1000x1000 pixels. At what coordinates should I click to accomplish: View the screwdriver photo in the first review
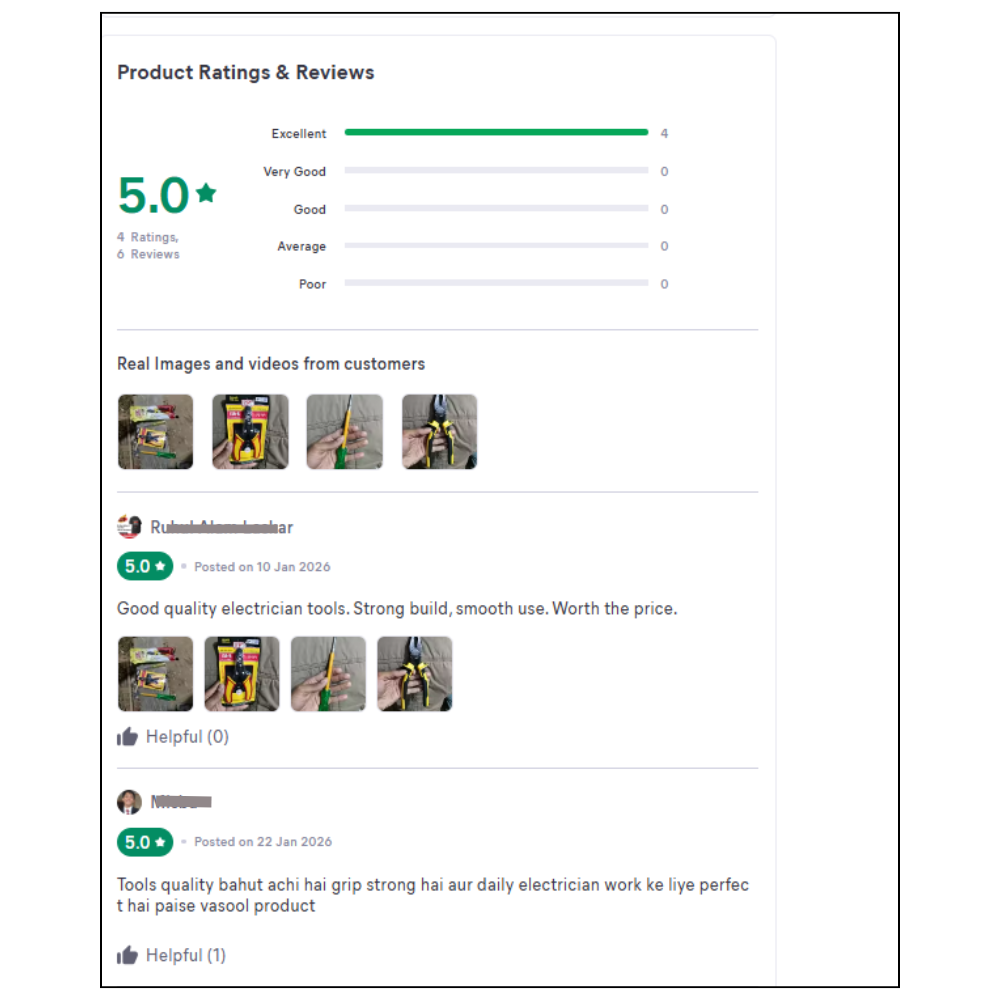click(328, 674)
